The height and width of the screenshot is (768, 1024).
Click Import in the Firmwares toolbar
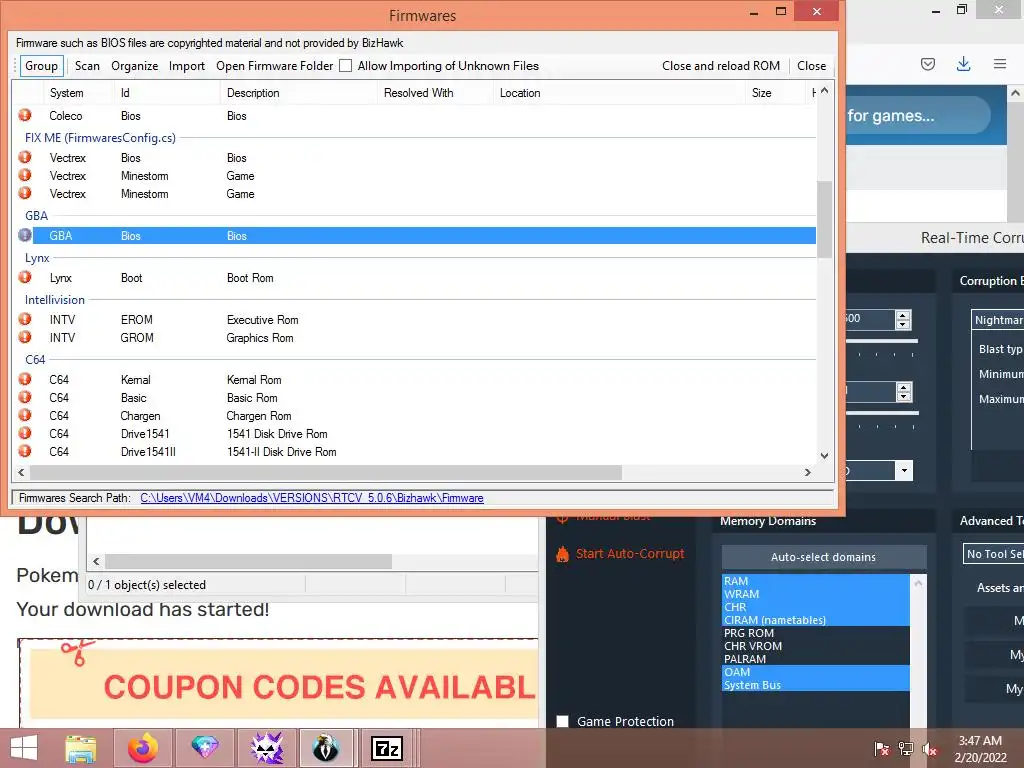(187, 65)
